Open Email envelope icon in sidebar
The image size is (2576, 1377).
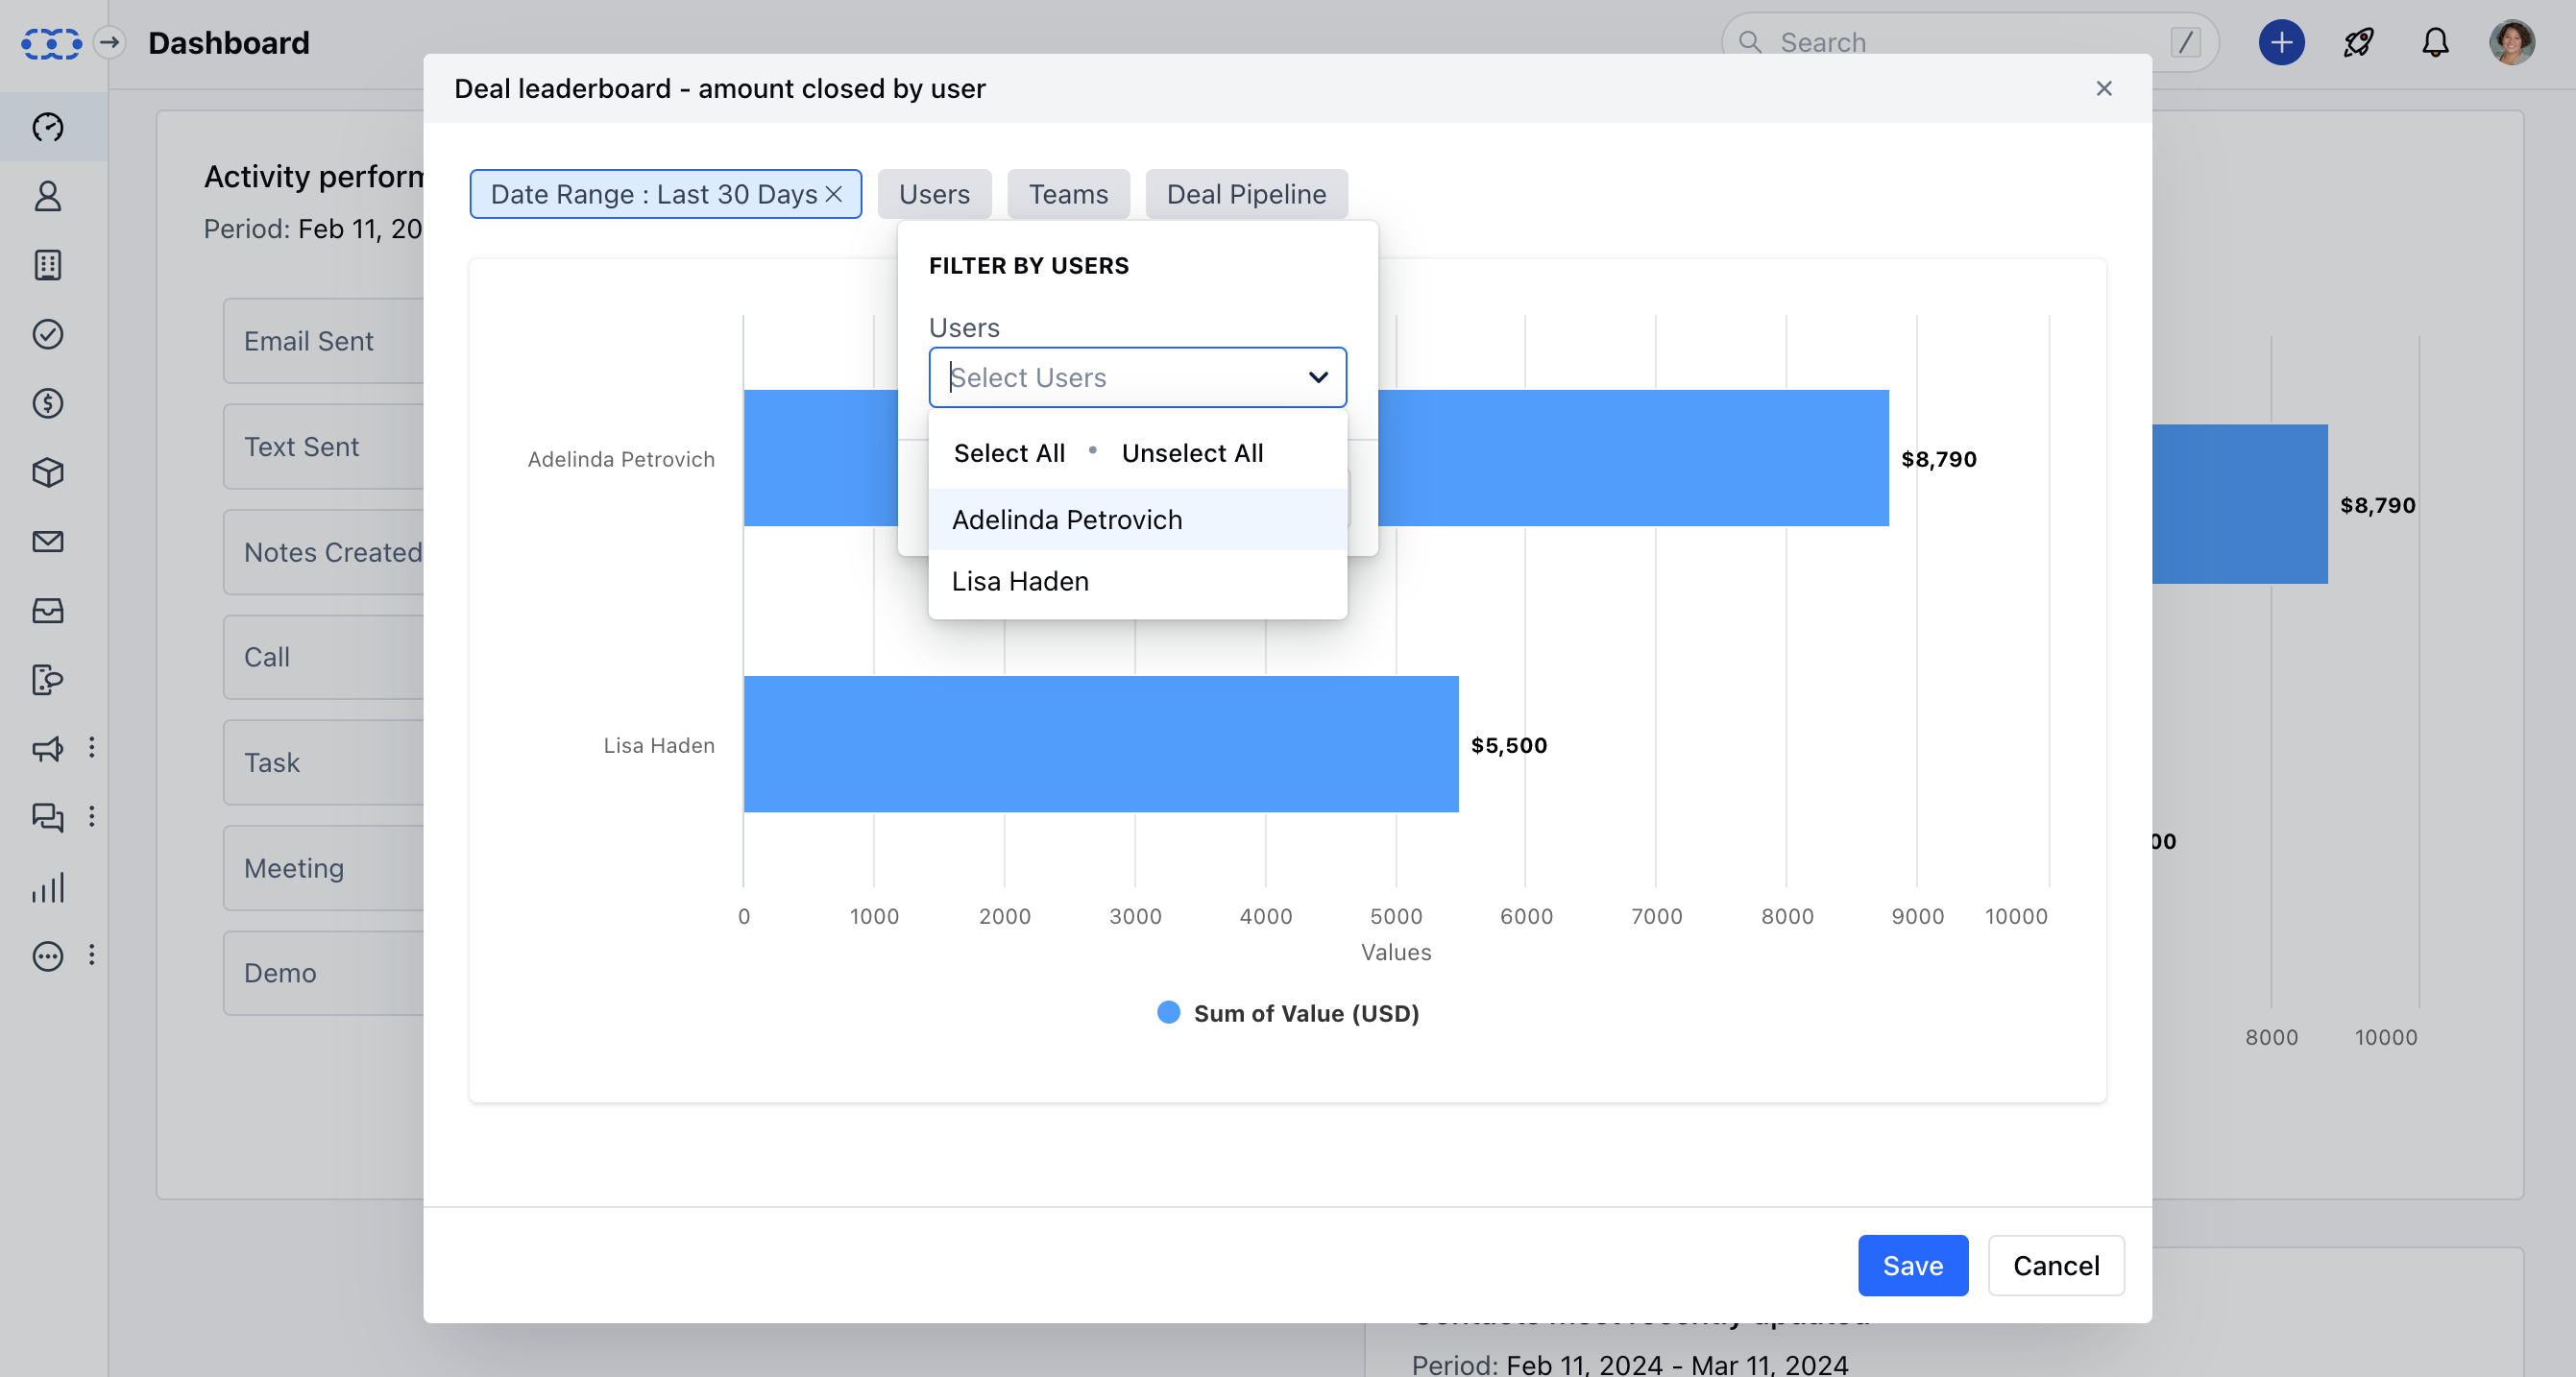(48, 541)
